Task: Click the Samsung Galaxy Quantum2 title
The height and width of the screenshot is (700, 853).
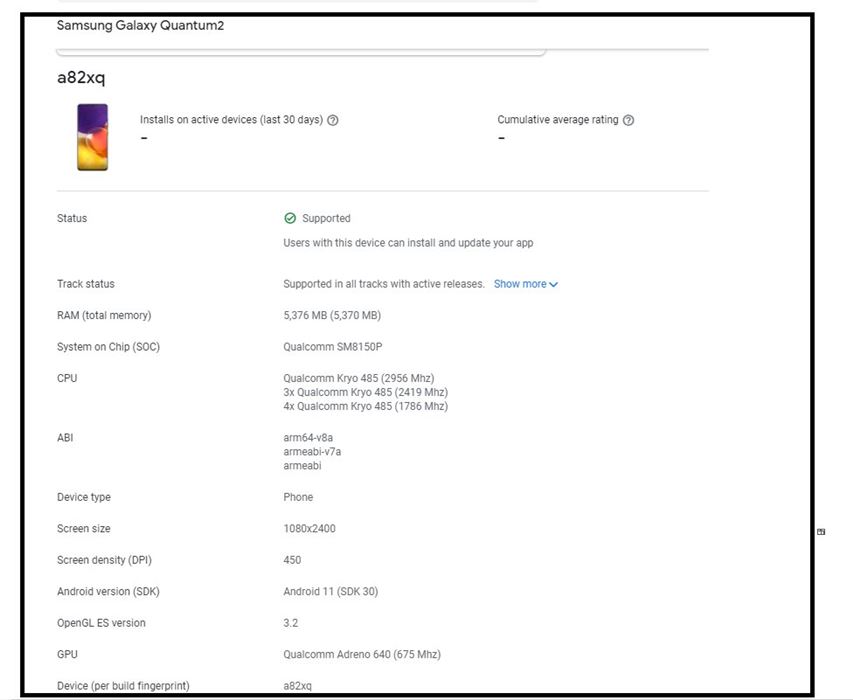Action: point(140,26)
